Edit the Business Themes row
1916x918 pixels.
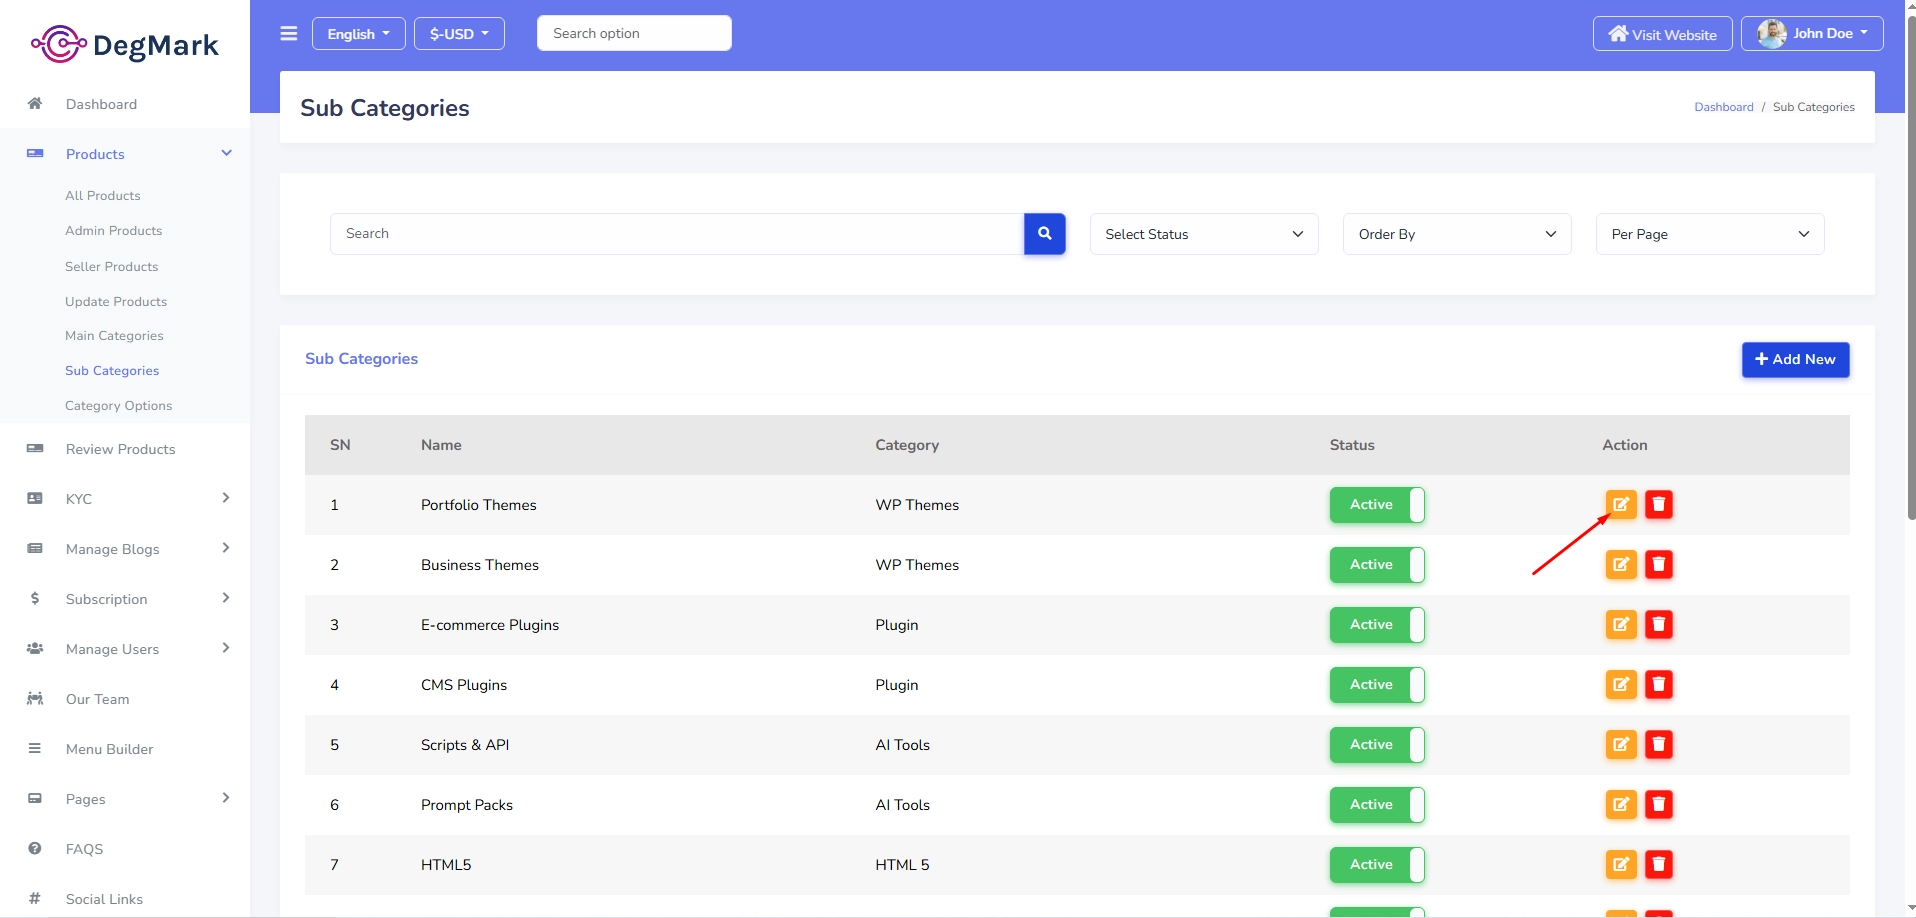point(1620,564)
